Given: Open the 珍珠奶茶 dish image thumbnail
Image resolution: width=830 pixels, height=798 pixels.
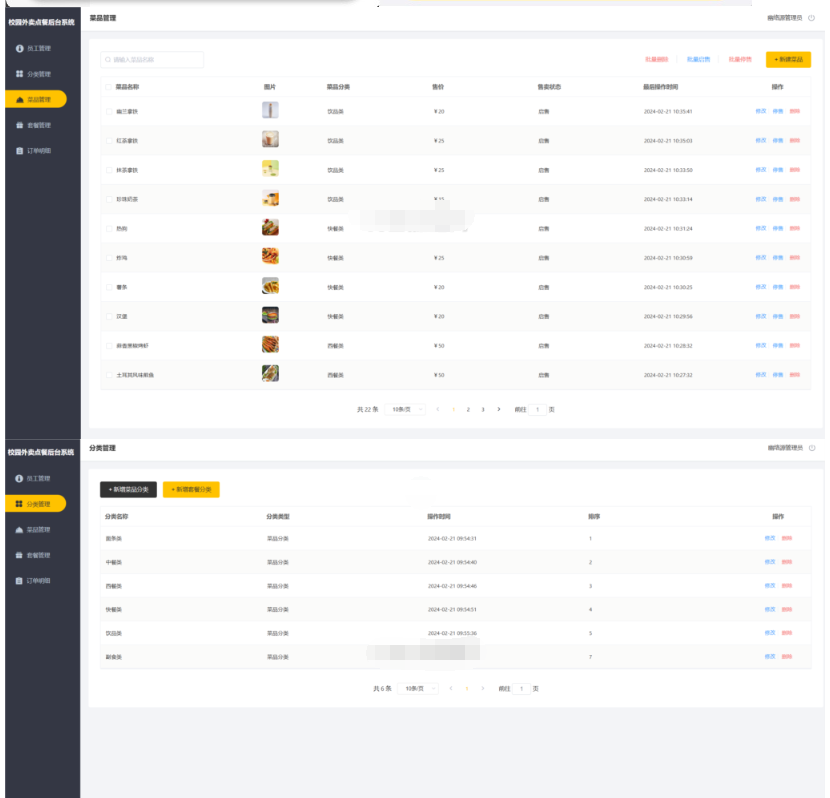Looking at the screenshot, I should click(x=270, y=199).
